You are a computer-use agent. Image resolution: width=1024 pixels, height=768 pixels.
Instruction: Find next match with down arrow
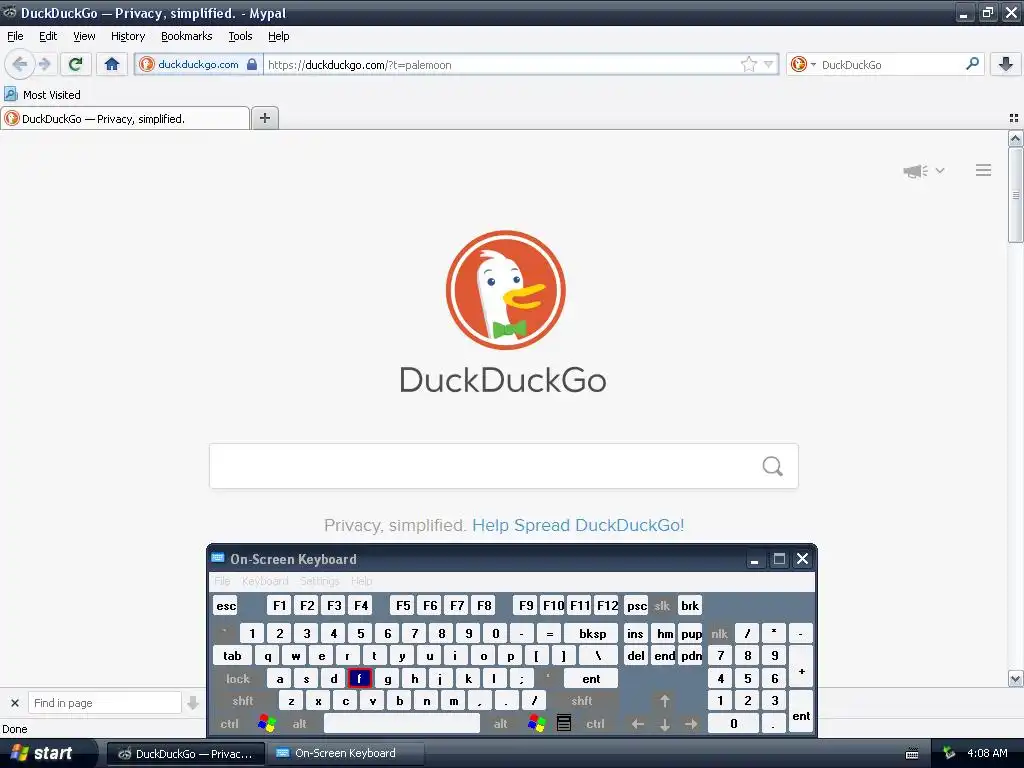pos(193,703)
